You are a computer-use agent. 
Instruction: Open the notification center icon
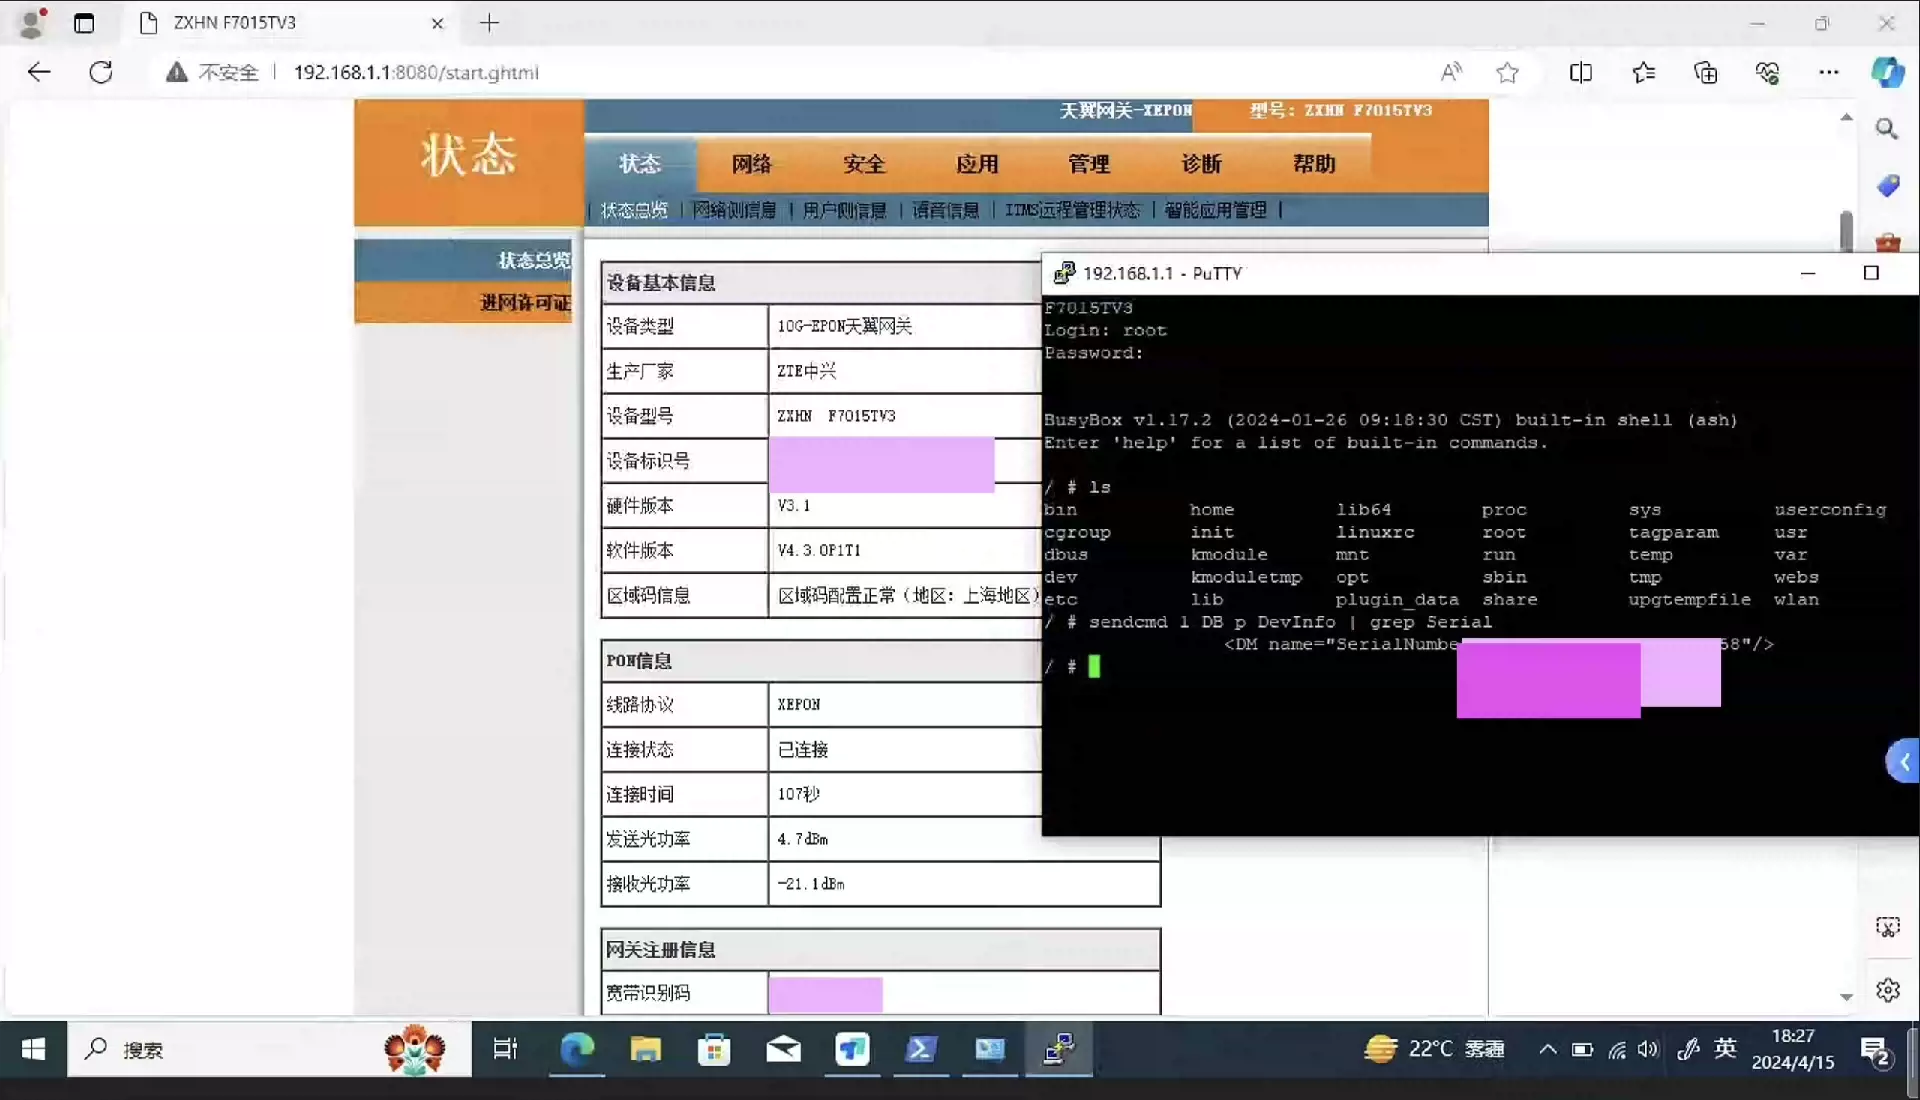tap(1875, 1050)
